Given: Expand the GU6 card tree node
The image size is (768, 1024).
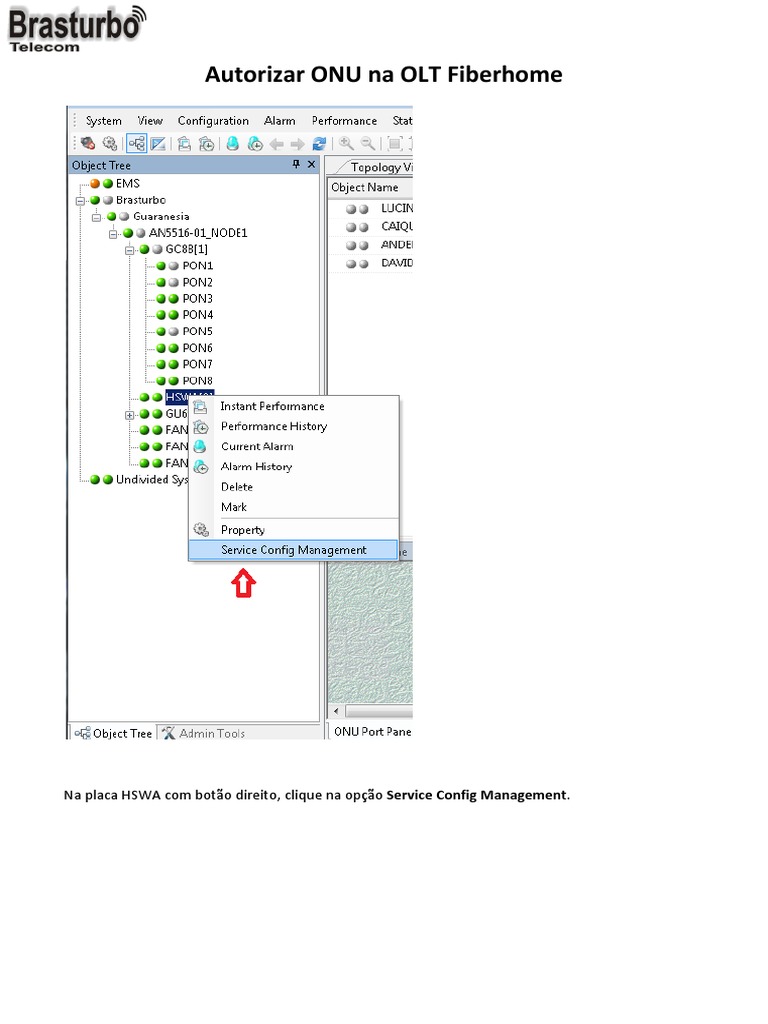Looking at the screenshot, I should [129, 415].
